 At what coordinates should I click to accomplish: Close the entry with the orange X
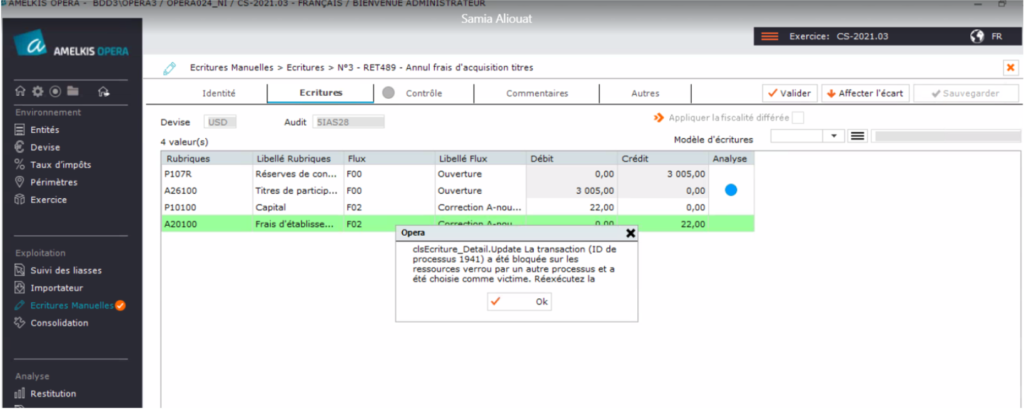[1010, 67]
